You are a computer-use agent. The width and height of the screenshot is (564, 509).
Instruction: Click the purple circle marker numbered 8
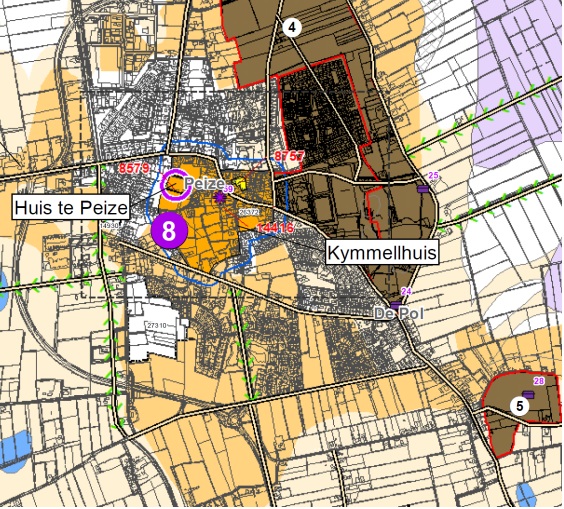[x=169, y=230]
